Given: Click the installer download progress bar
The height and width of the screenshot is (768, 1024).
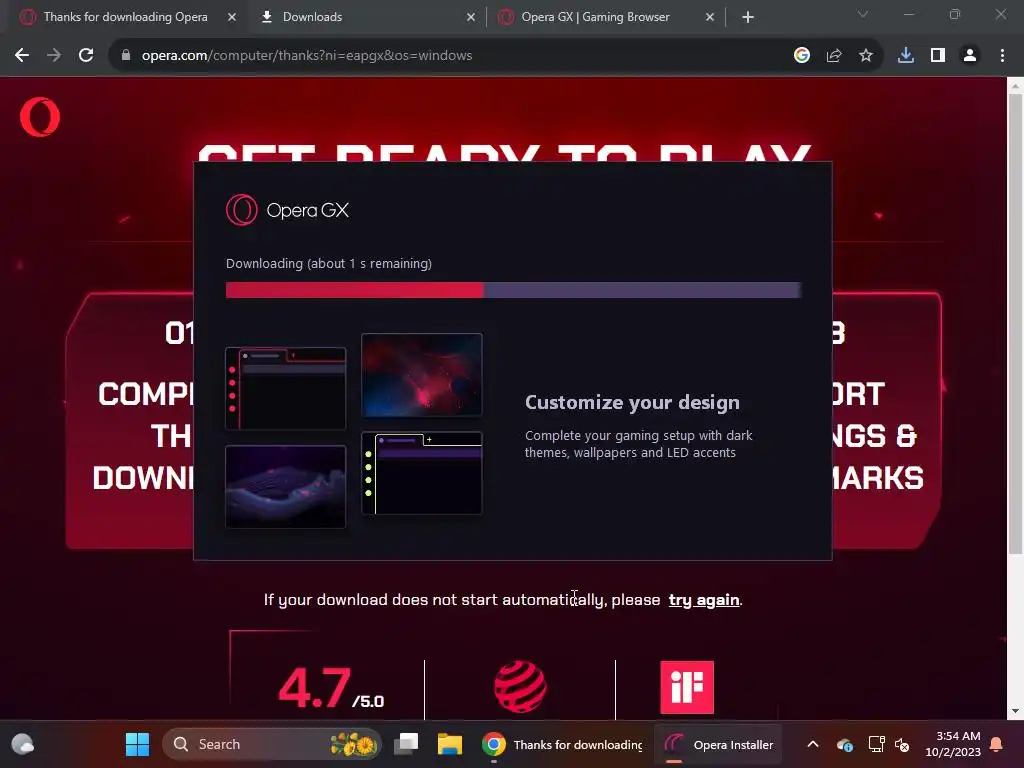Looking at the screenshot, I should (x=513, y=290).
